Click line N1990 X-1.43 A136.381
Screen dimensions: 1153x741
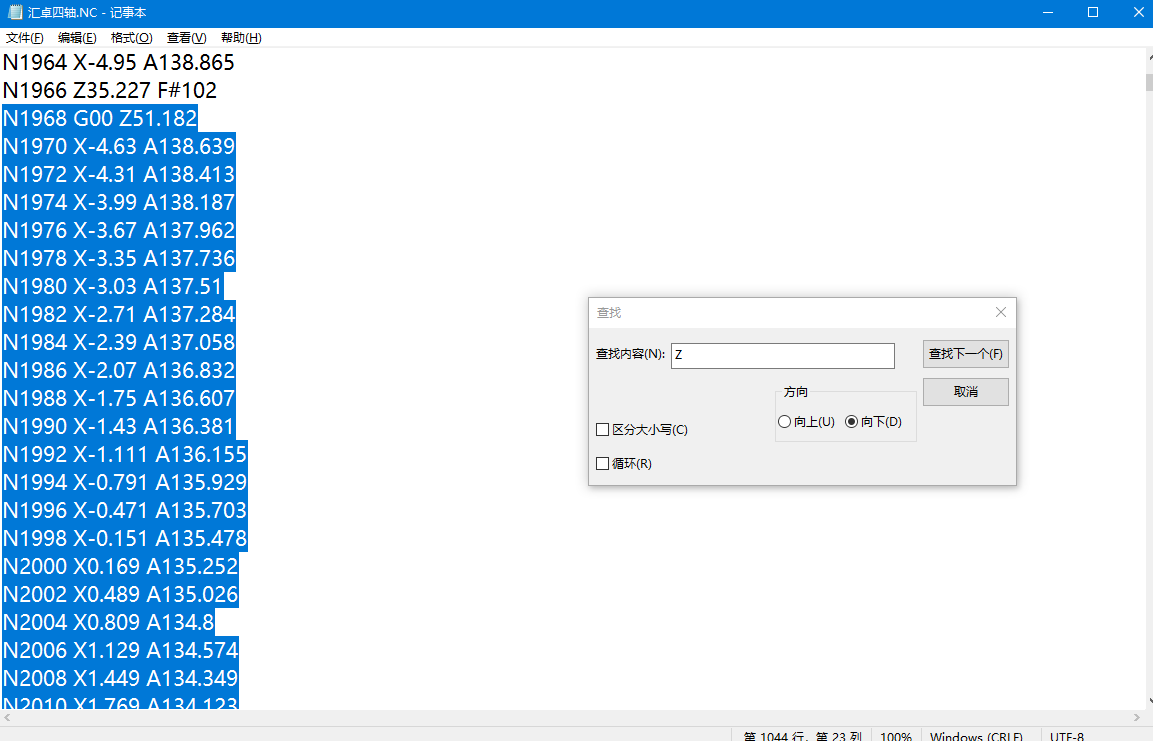coord(118,426)
